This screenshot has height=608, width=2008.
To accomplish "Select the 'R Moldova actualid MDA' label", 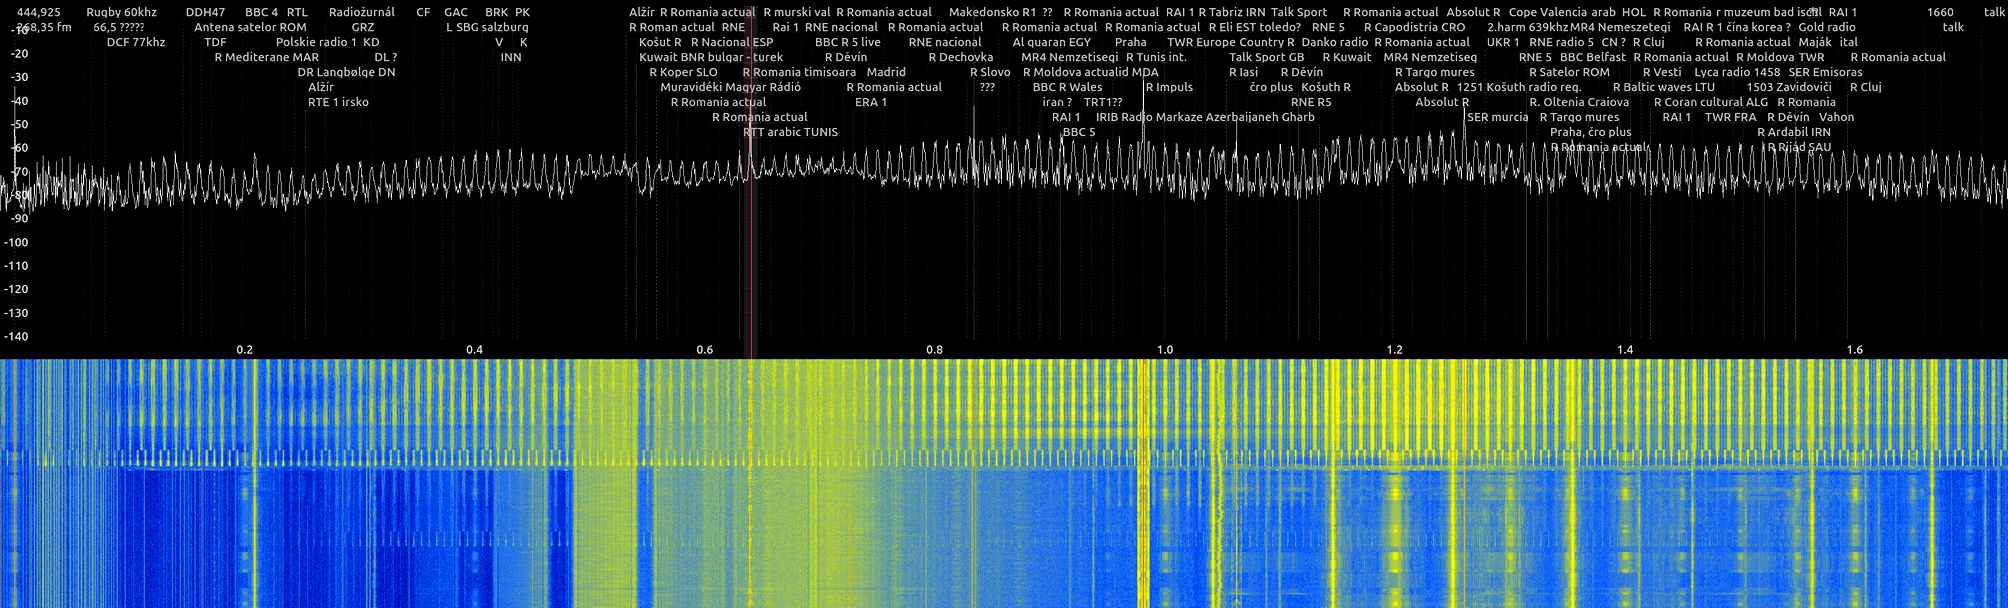I will [x=1091, y=72].
